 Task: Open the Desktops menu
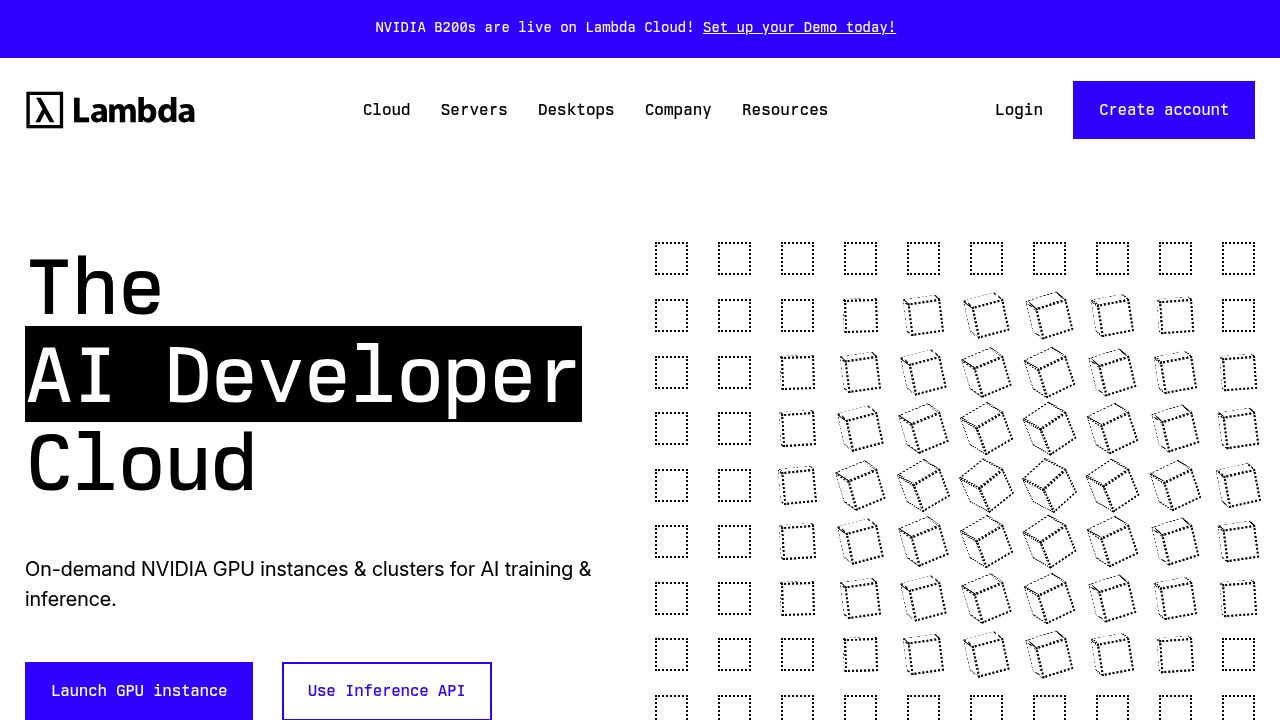coord(576,110)
